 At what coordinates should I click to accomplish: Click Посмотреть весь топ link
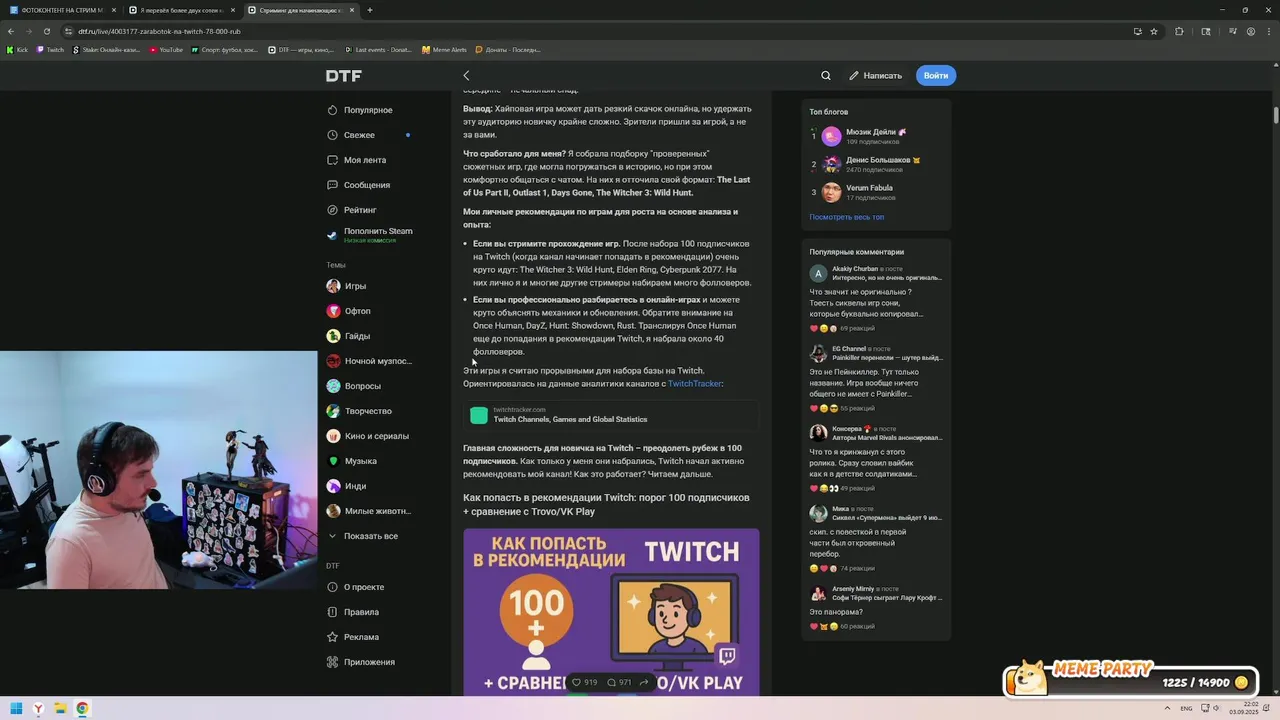pos(846,217)
